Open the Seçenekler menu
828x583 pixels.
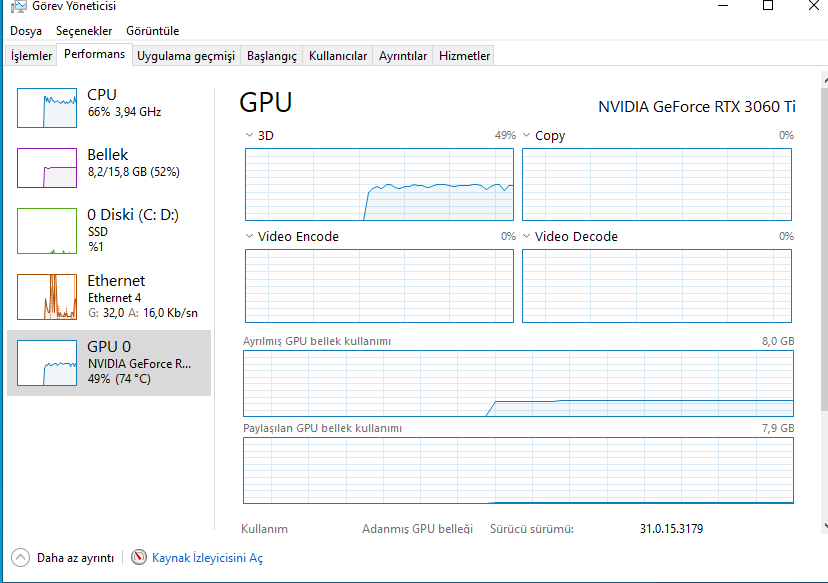(x=84, y=31)
